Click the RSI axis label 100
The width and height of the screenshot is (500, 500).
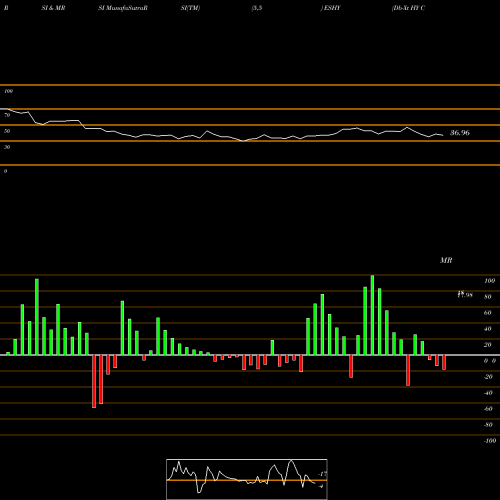click(x=8, y=91)
